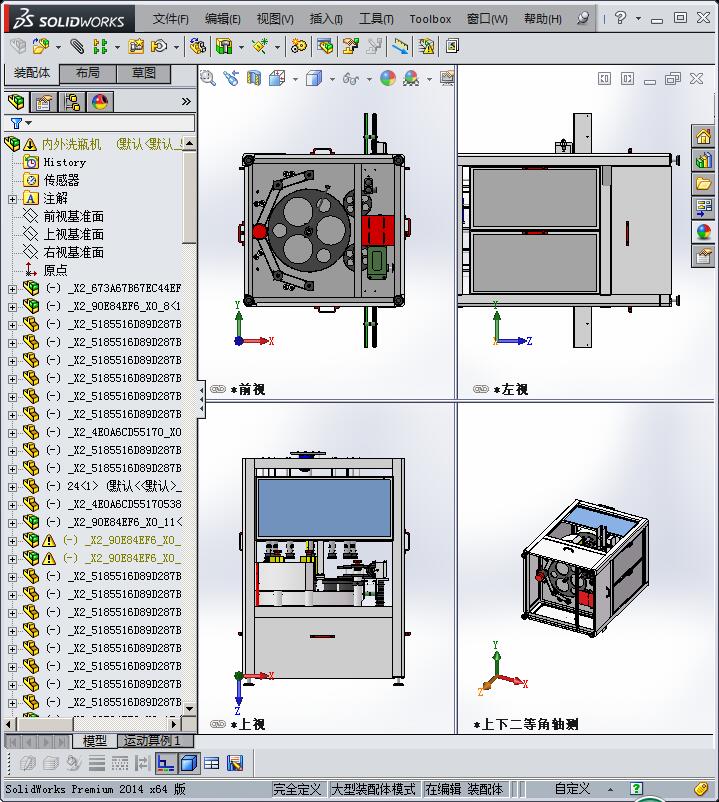Open Appearances color ball in task pane
719x802 pixels.
703,231
